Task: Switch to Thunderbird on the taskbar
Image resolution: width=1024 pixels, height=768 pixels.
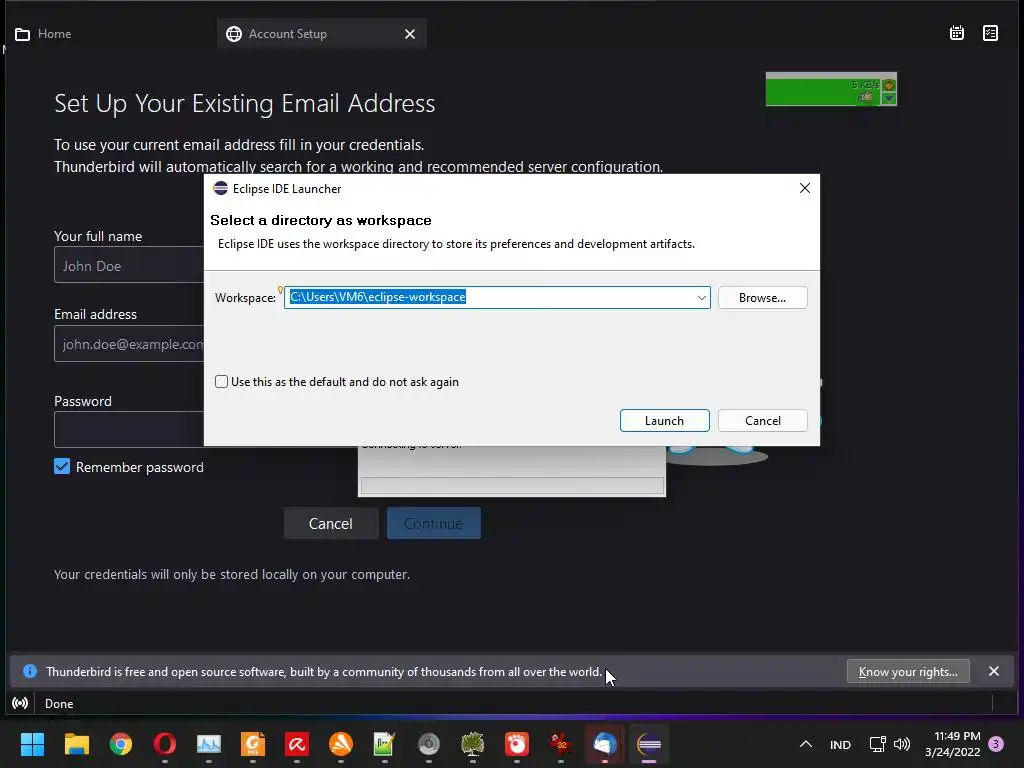Action: point(605,744)
